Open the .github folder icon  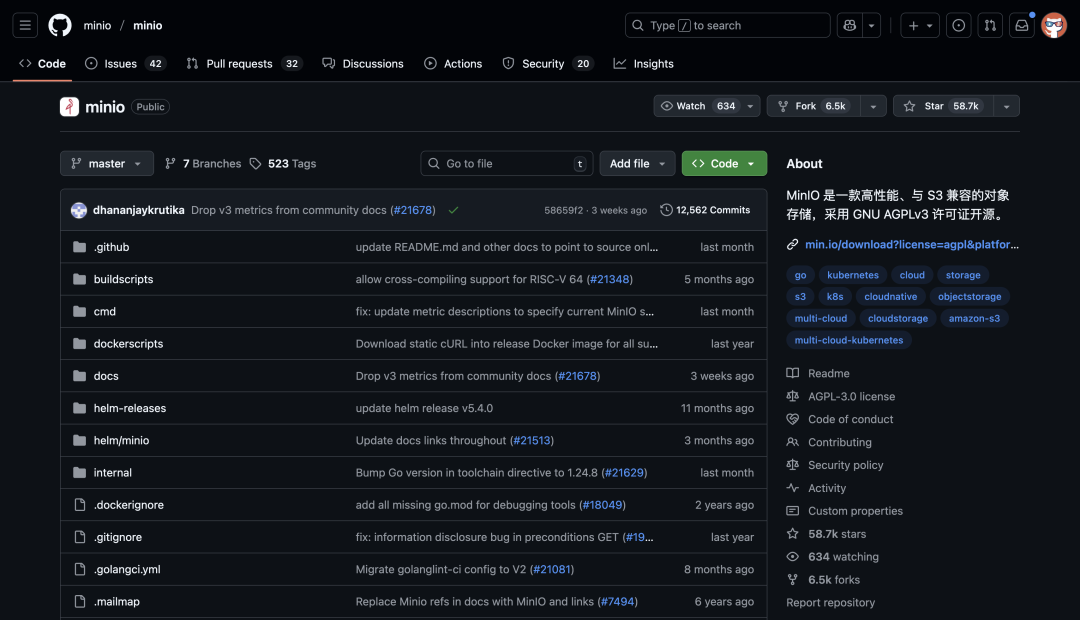coord(80,247)
